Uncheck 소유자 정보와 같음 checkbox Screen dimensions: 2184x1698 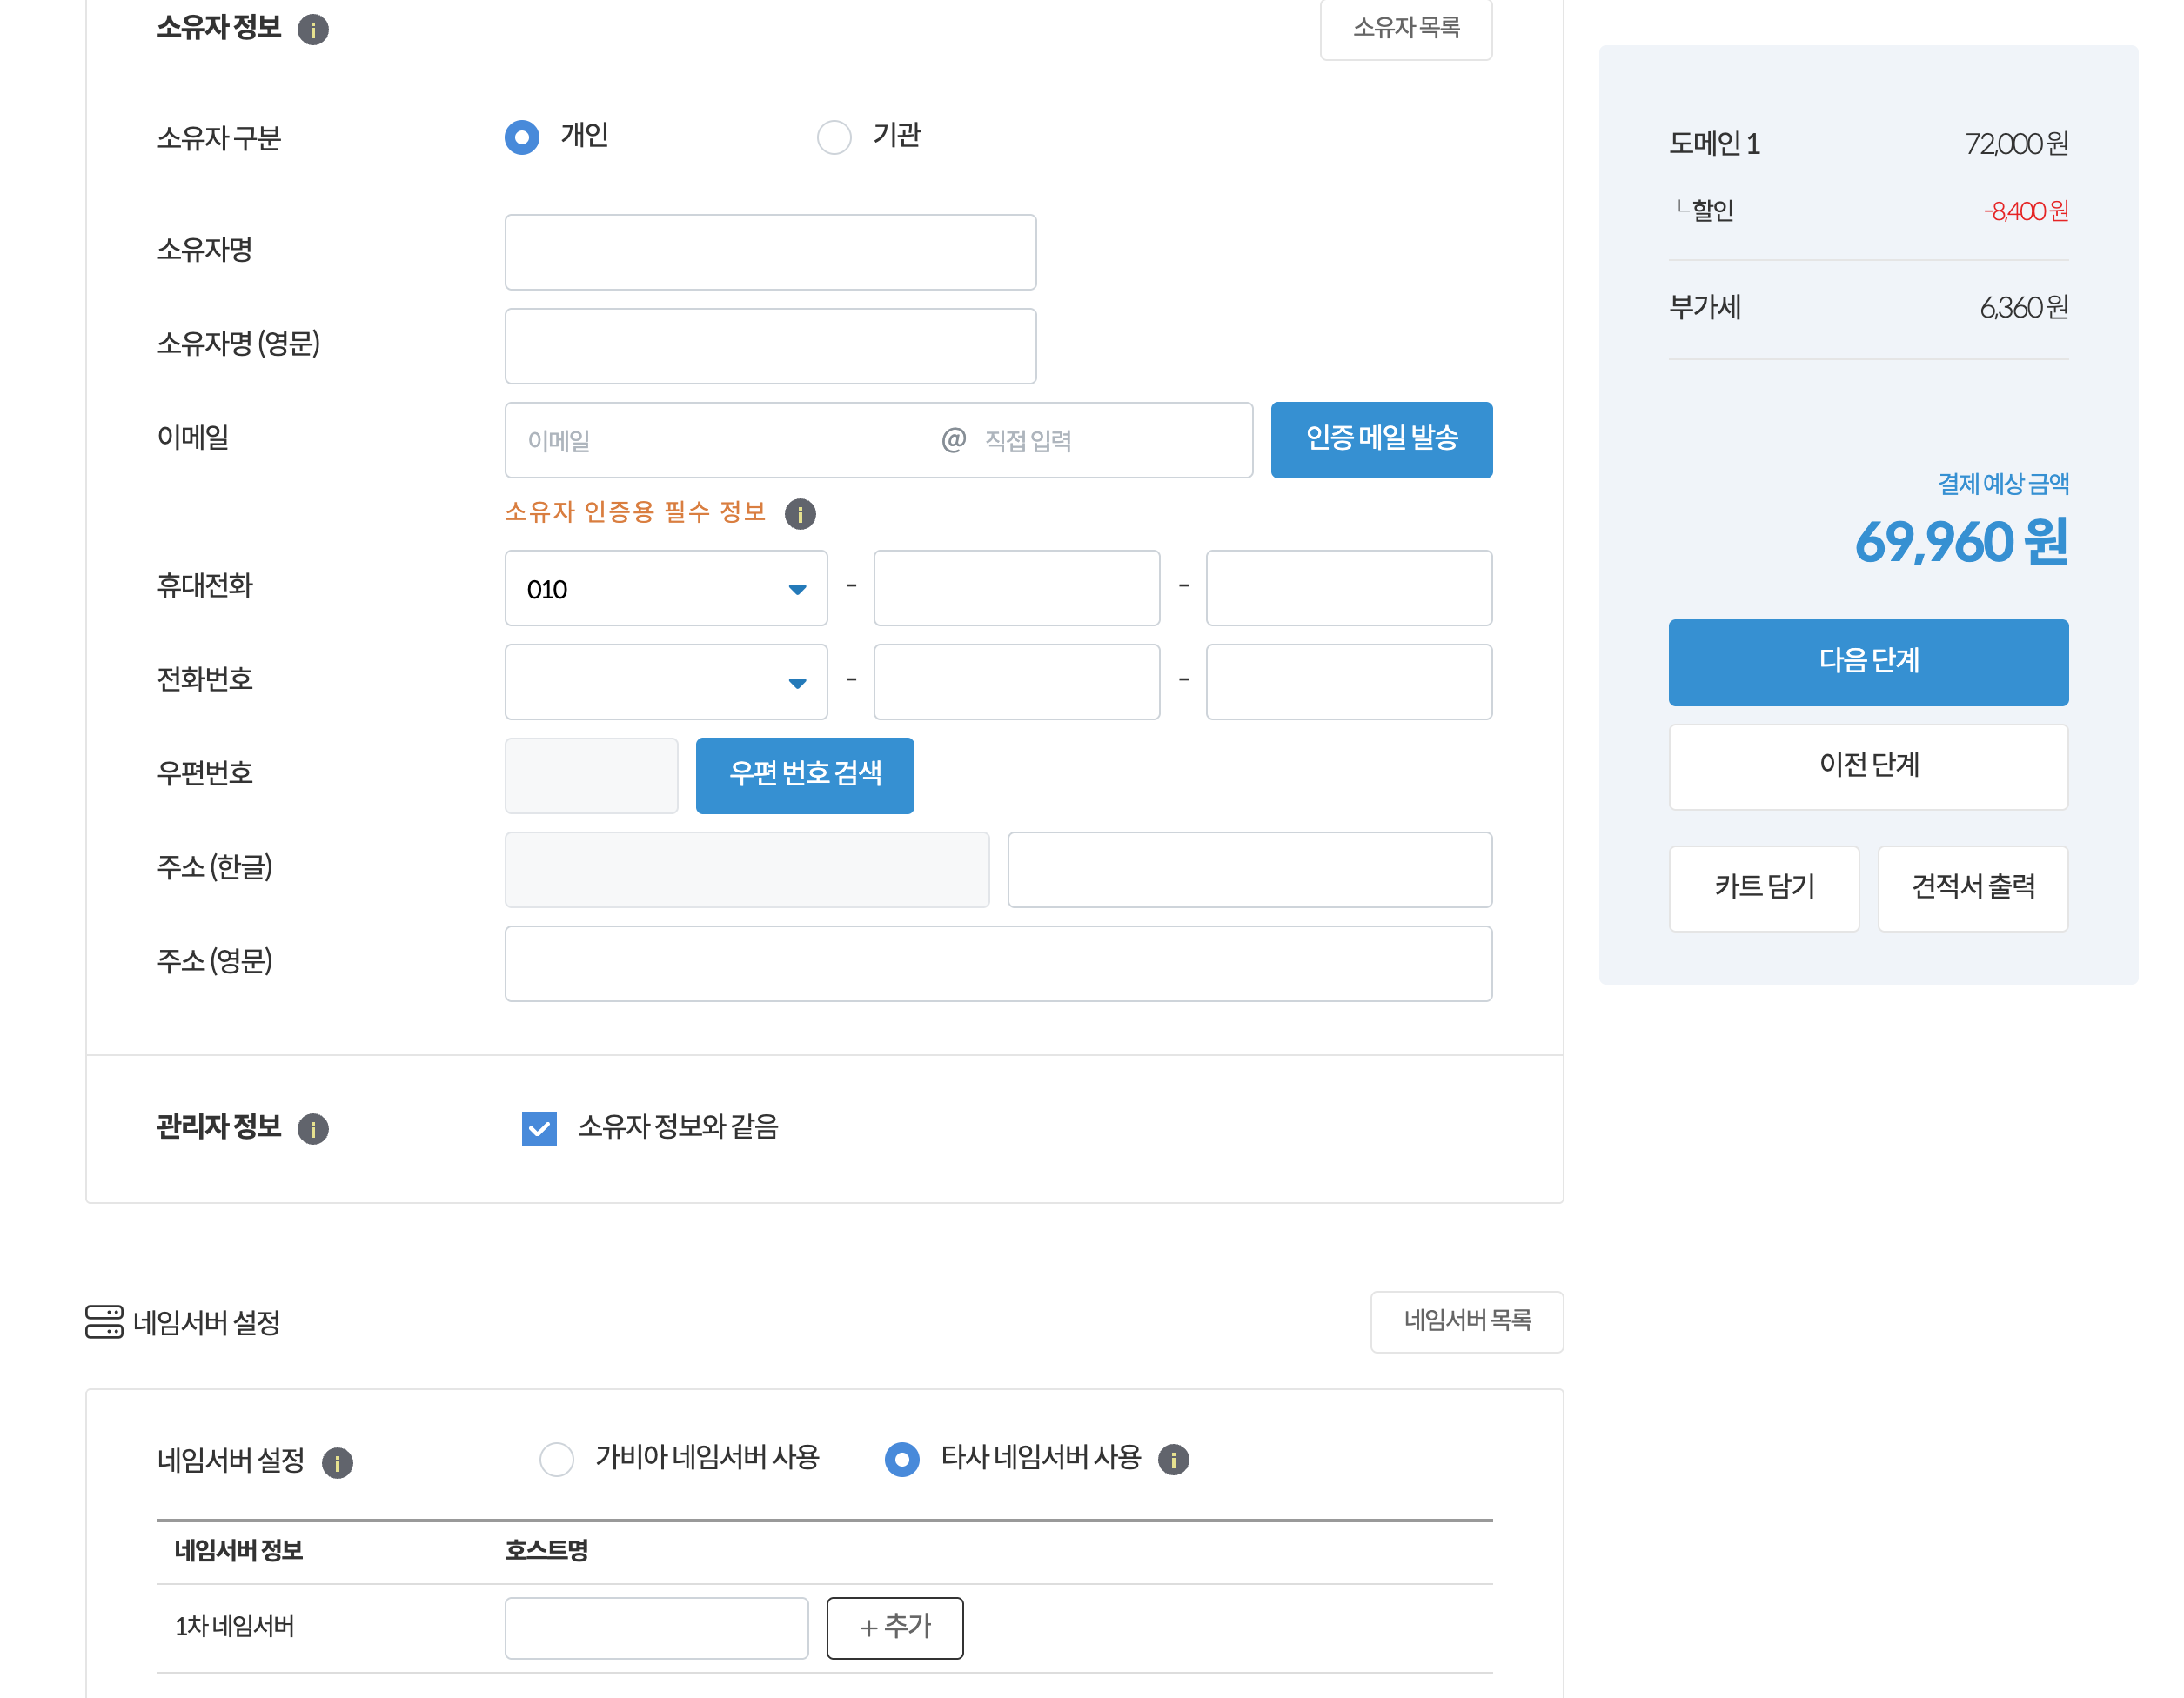coord(539,1129)
